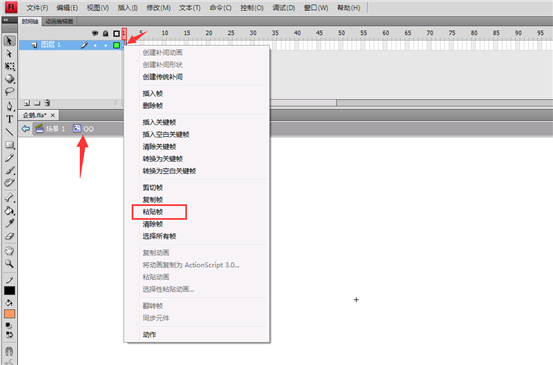
Task: Toggle show/hide all layers eye icon
Action: [x=95, y=34]
